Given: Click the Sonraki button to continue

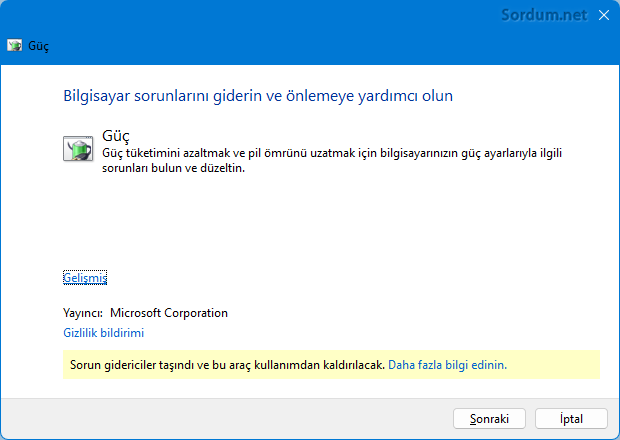Looking at the screenshot, I should click(489, 419).
